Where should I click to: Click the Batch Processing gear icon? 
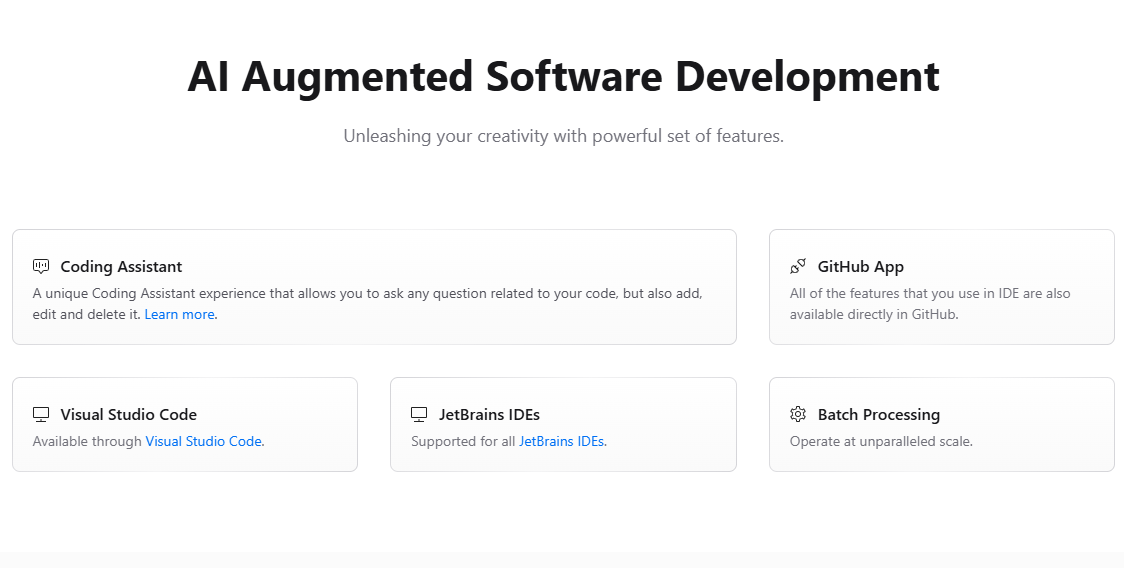click(798, 415)
